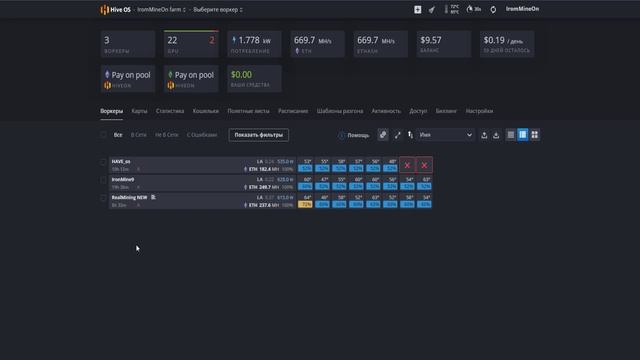This screenshot has height=360, width=640.
Task: Open the IronMine9 worker row
Action: pos(202,183)
